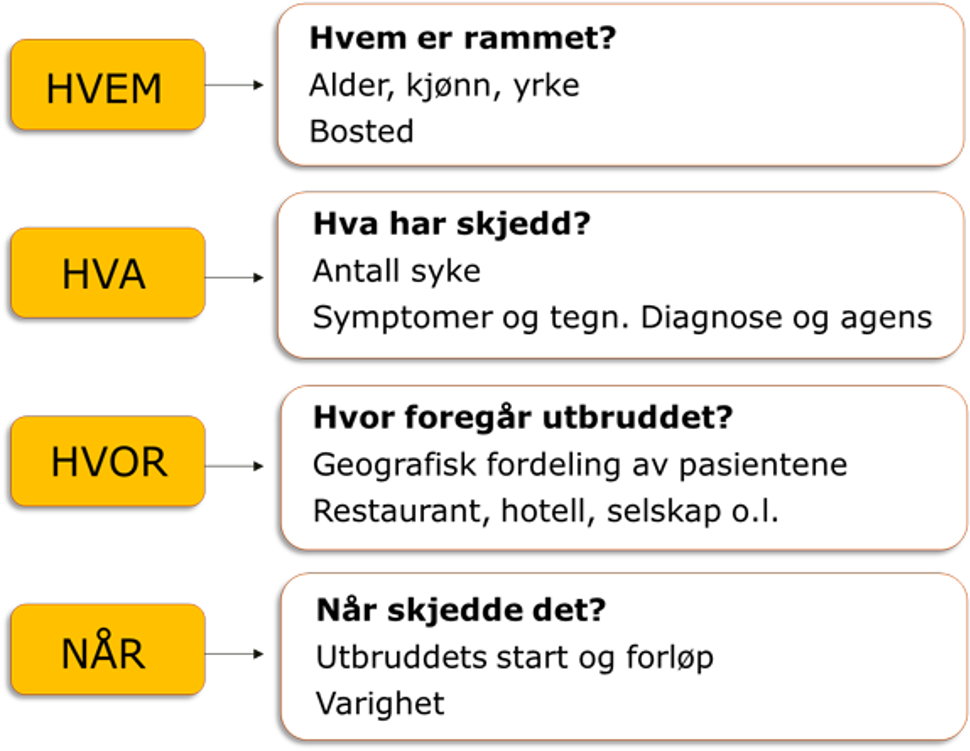Click the heading "Hvem er rammet?"
Image resolution: width=970 pixels, height=751 pixels.
pyautogui.click(x=463, y=40)
